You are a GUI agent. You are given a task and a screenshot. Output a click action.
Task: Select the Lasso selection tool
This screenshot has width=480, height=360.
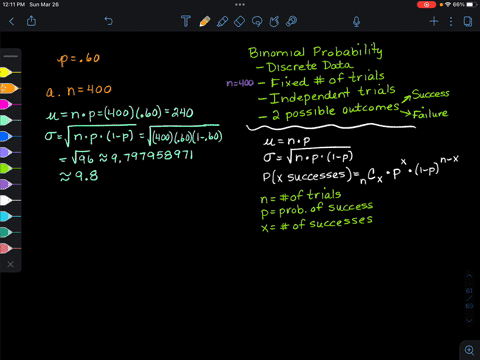pos(257,21)
